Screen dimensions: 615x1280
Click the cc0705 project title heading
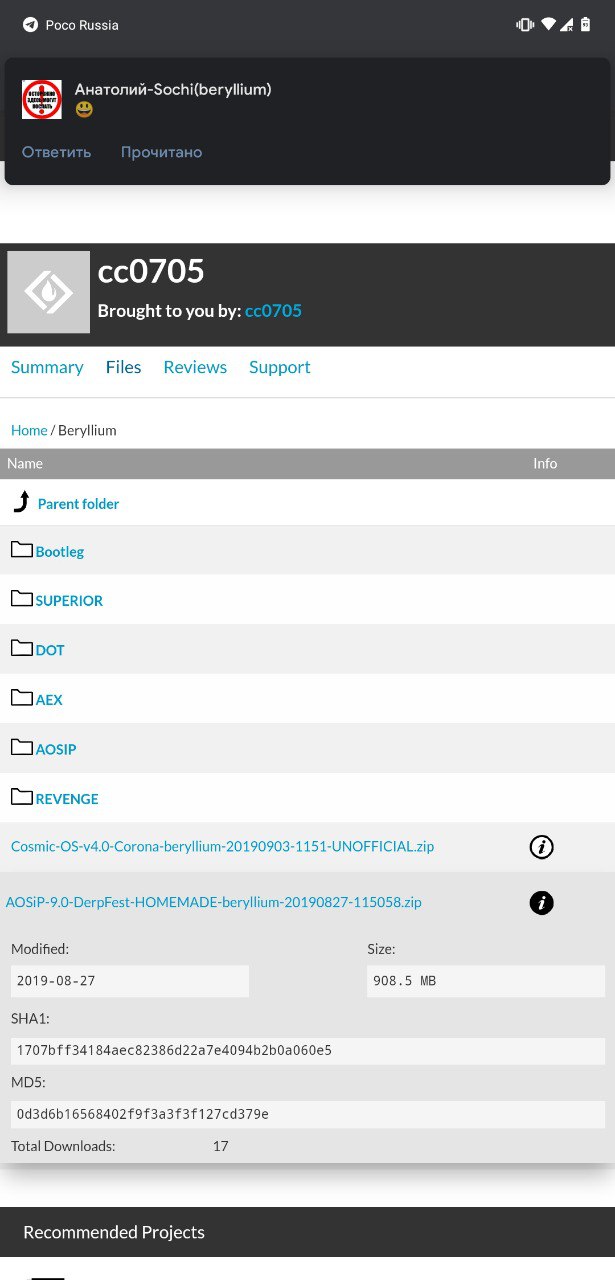click(x=151, y=271)
